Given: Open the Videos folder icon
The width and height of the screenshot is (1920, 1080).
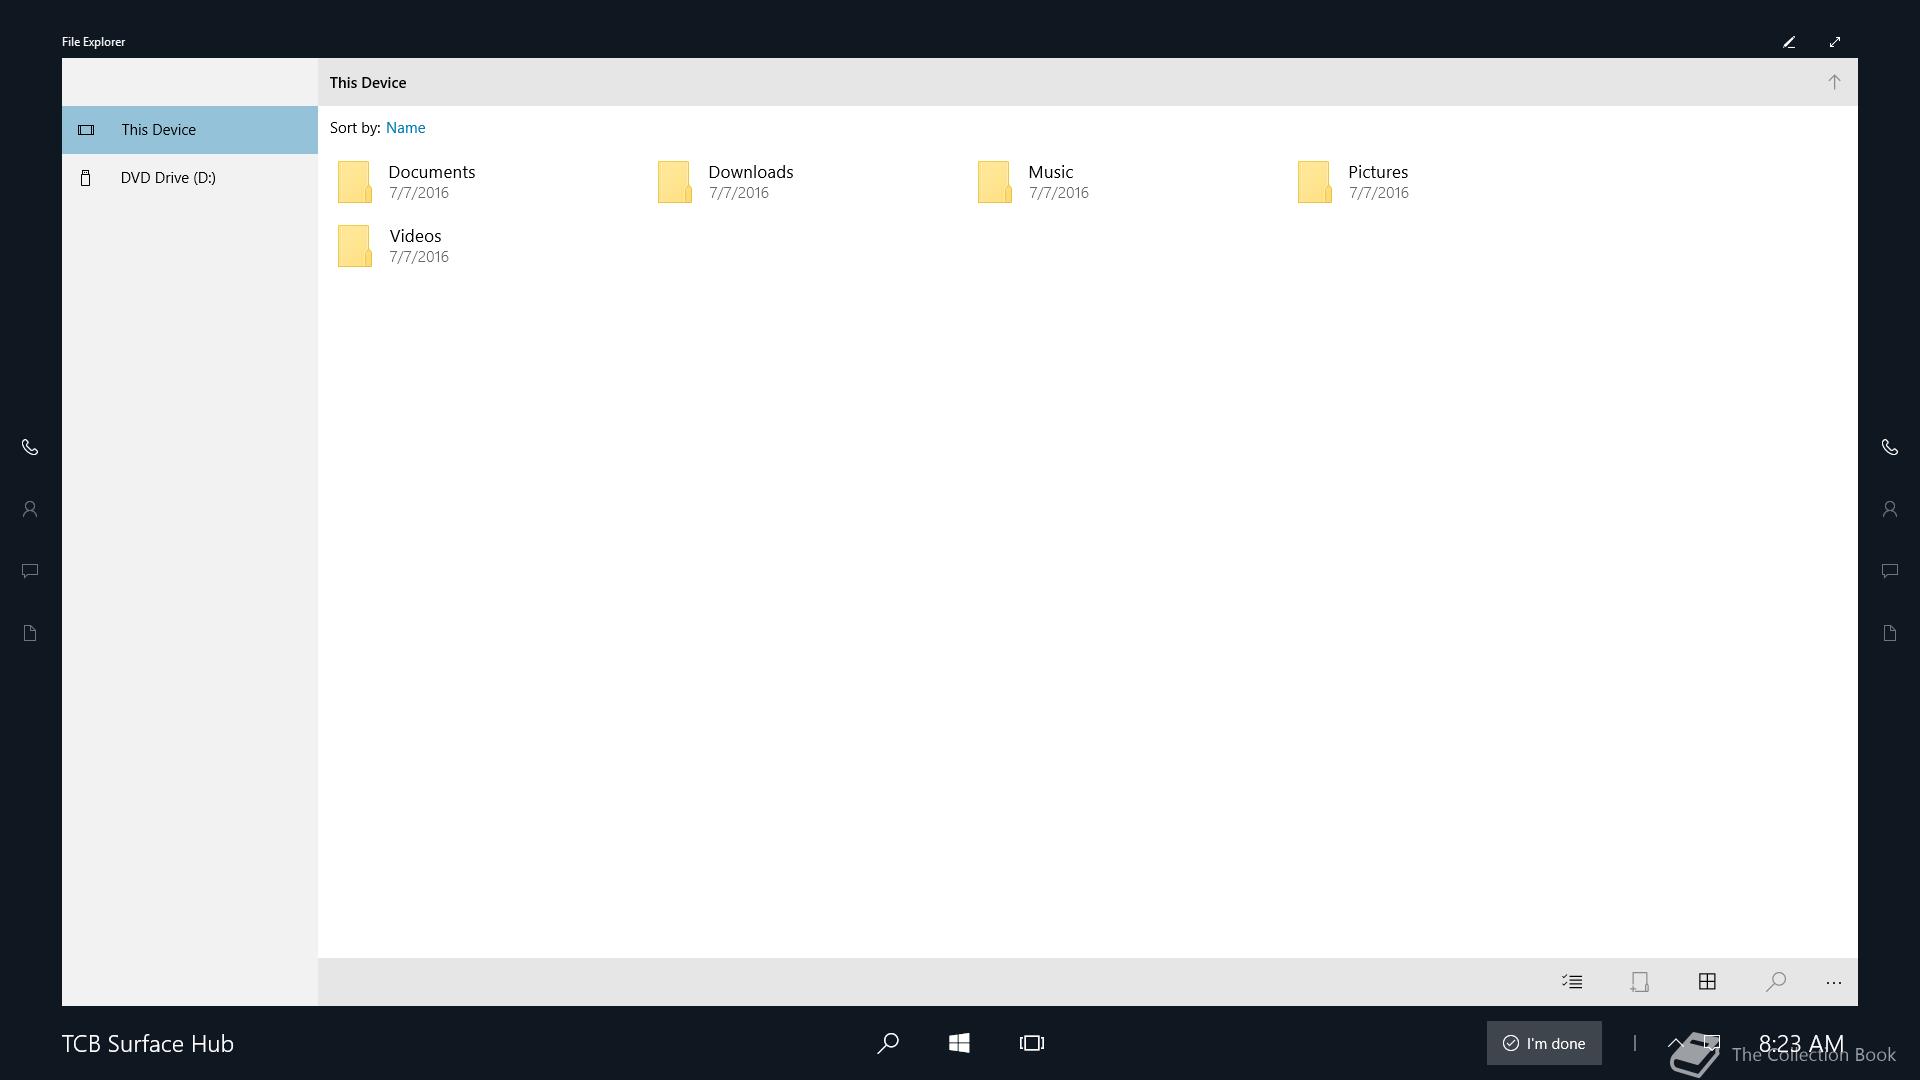Looking at the screenshot, I should 355,246.
